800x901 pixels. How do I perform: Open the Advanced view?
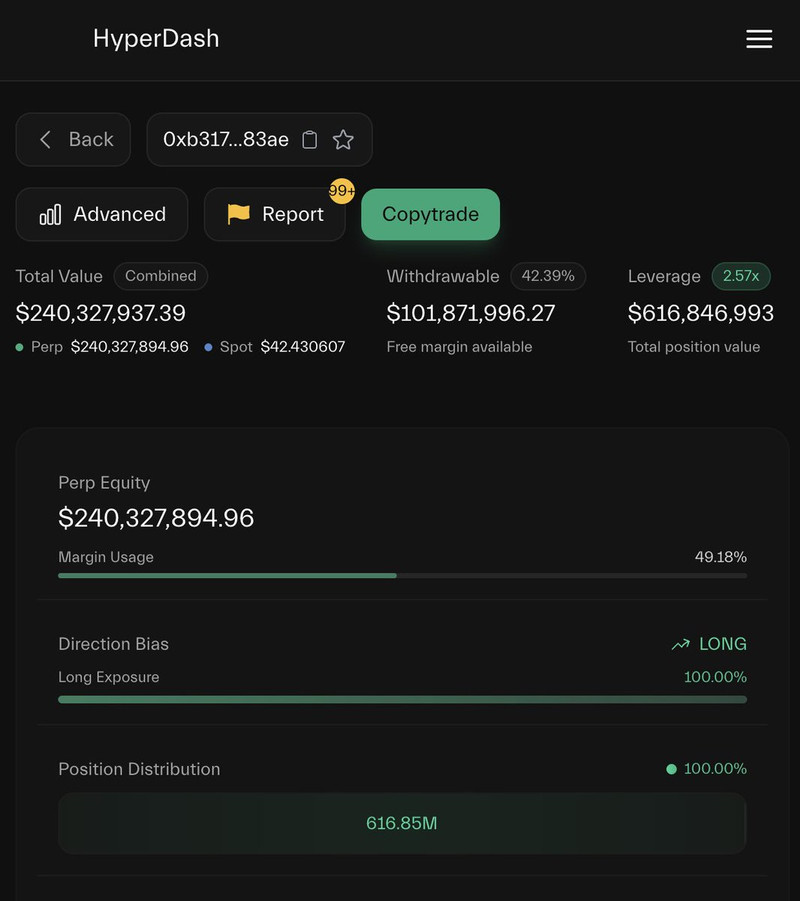[102, 214]
